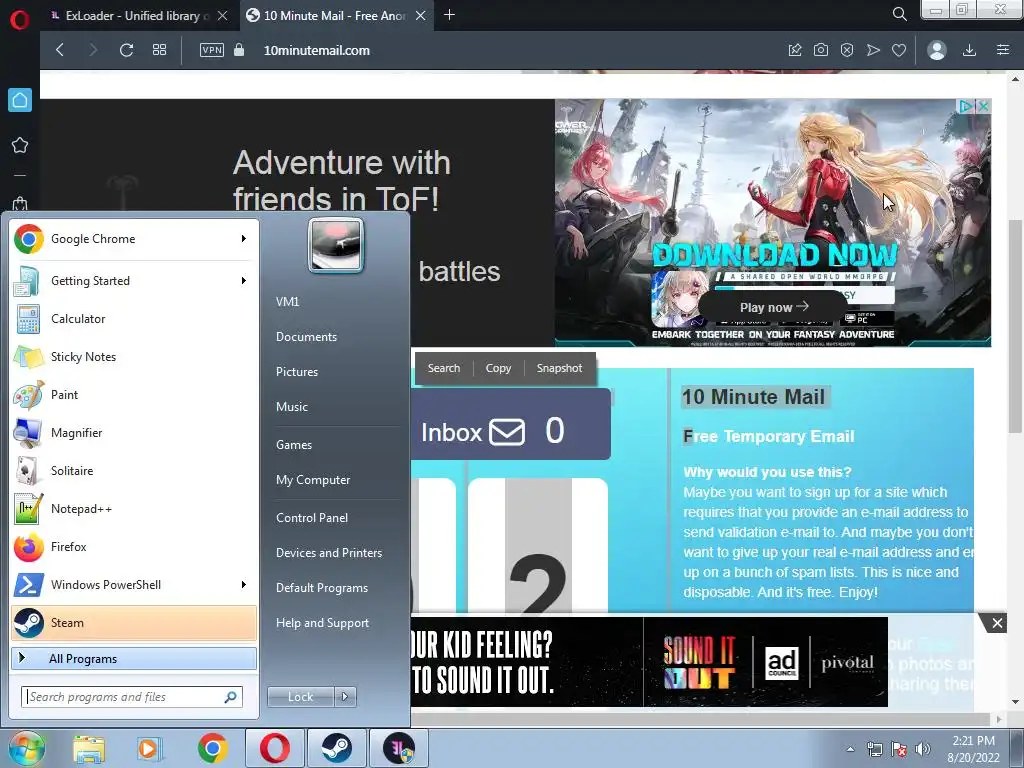Screen dimensions: 1024x768
Task: Open the Speed Dial grid icon
Action: [159, 50]
